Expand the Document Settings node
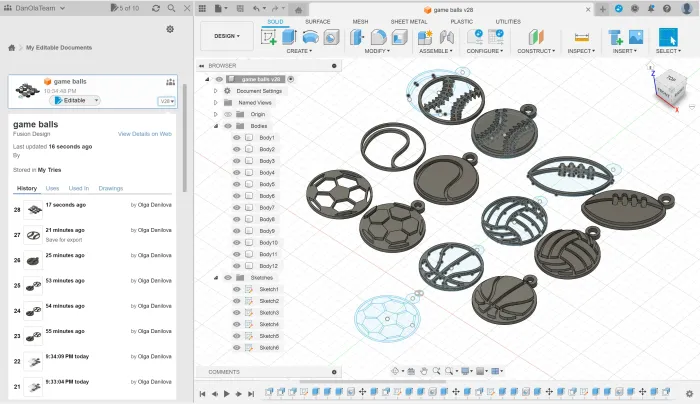 pos(215,90)
